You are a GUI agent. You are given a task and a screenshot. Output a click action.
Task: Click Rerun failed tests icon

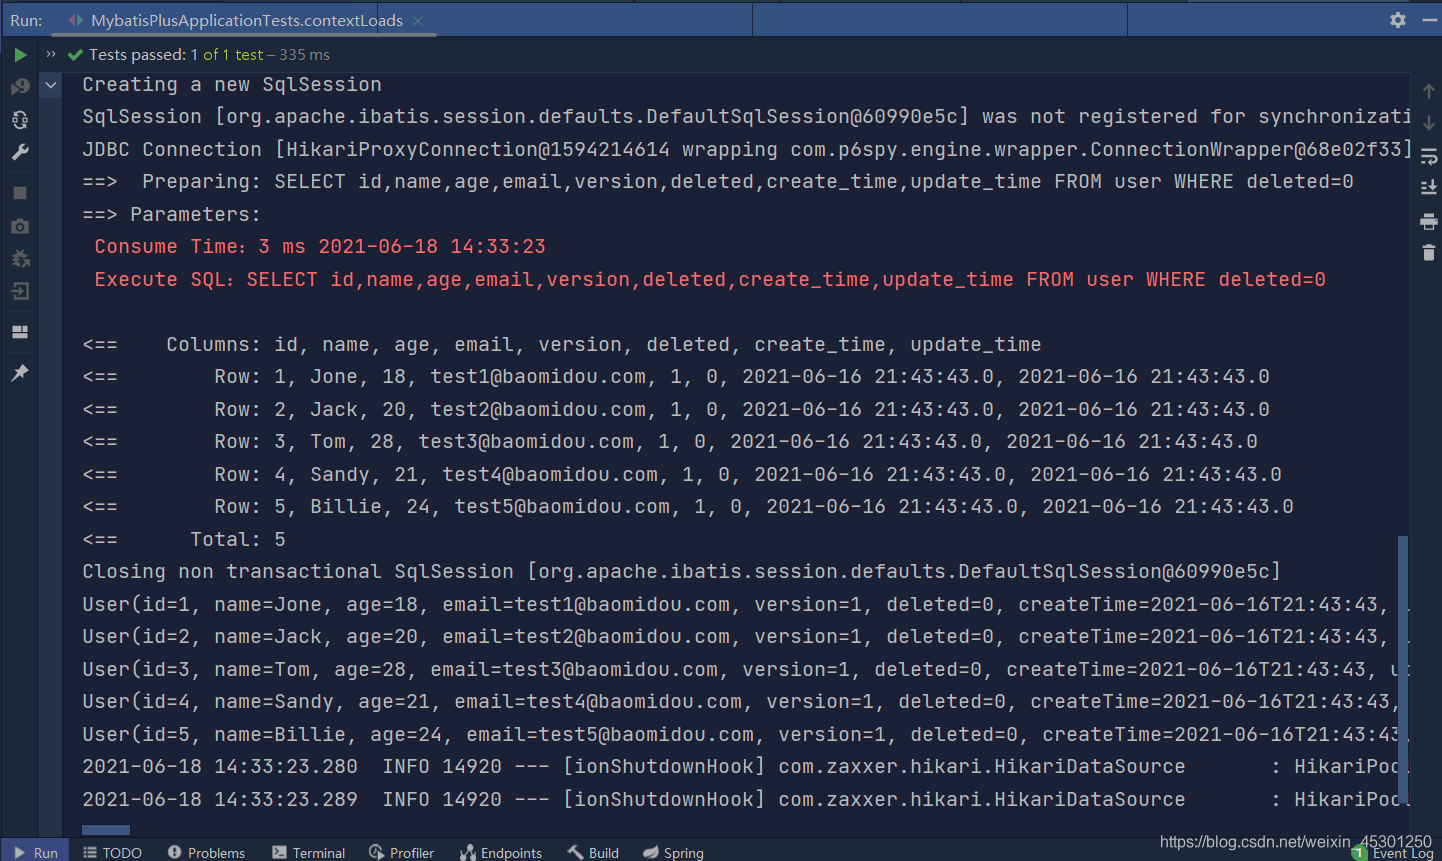coord(20,87)
